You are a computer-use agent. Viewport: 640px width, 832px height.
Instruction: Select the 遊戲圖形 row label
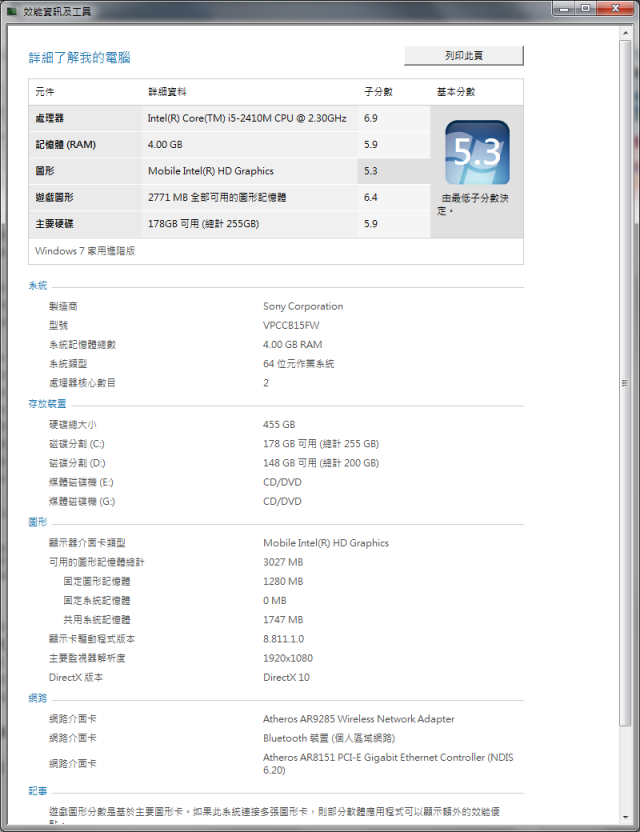tap(54, 197)
